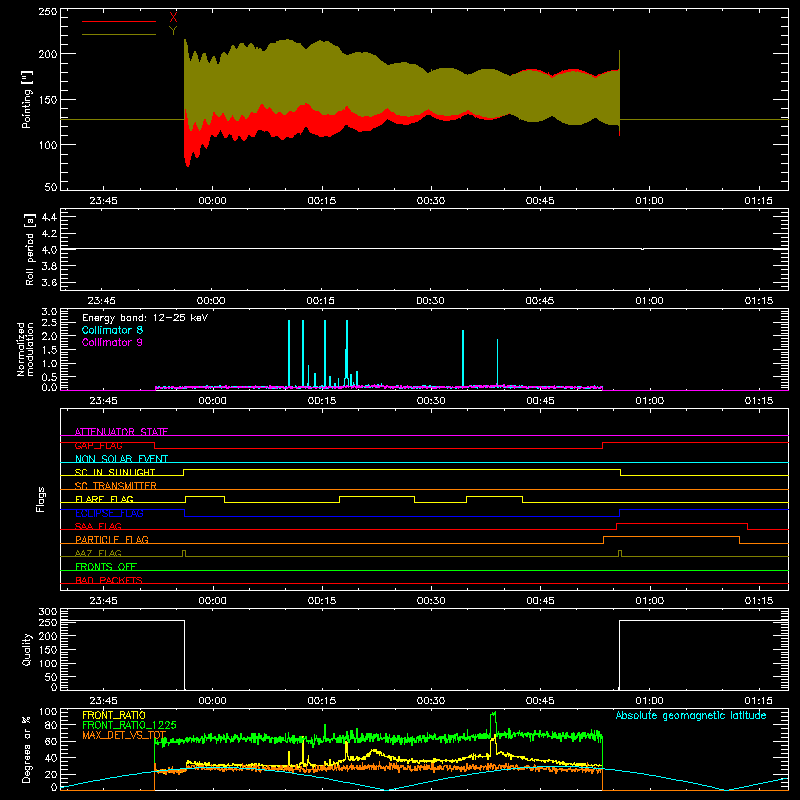This screenshot has width=800, height=800.
Task: Click the 4.0 tick on Roll period axis
Action: coord(49,250)
